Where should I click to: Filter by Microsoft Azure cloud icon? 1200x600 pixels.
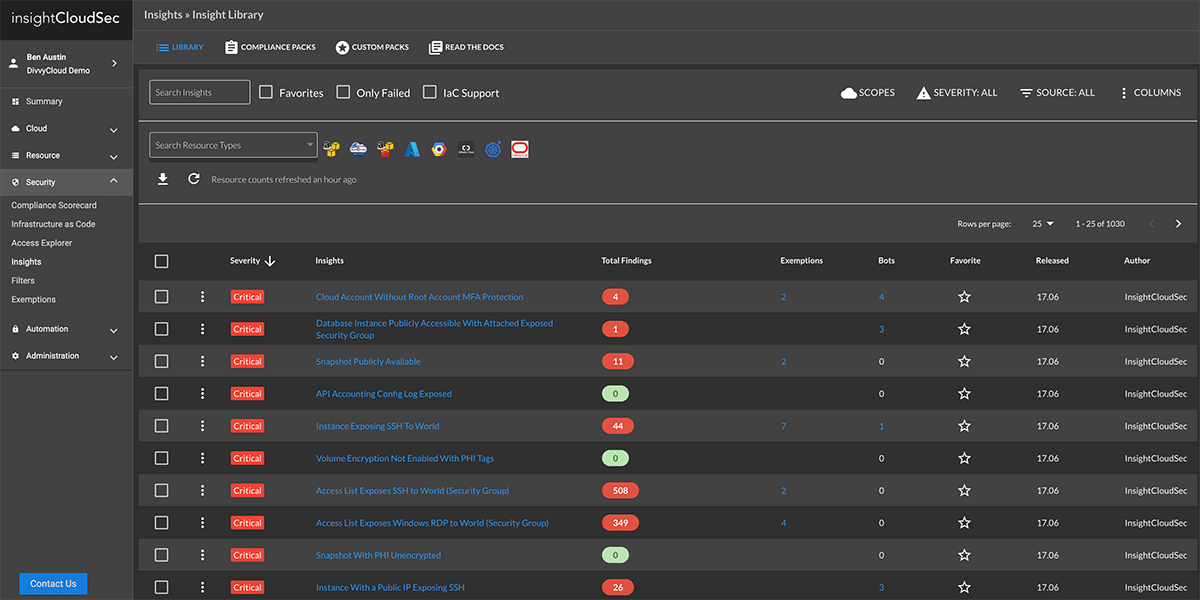(x=412, y=149)
